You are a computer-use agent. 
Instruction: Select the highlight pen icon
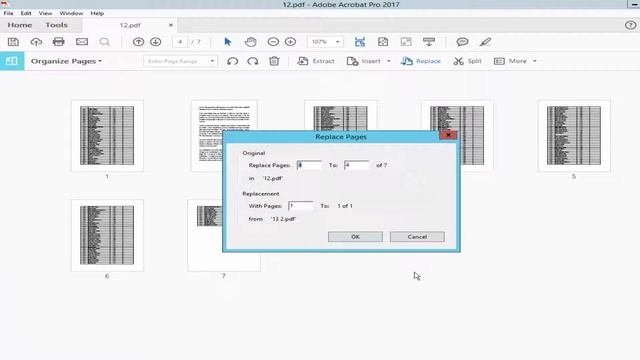tap(485, 42)
